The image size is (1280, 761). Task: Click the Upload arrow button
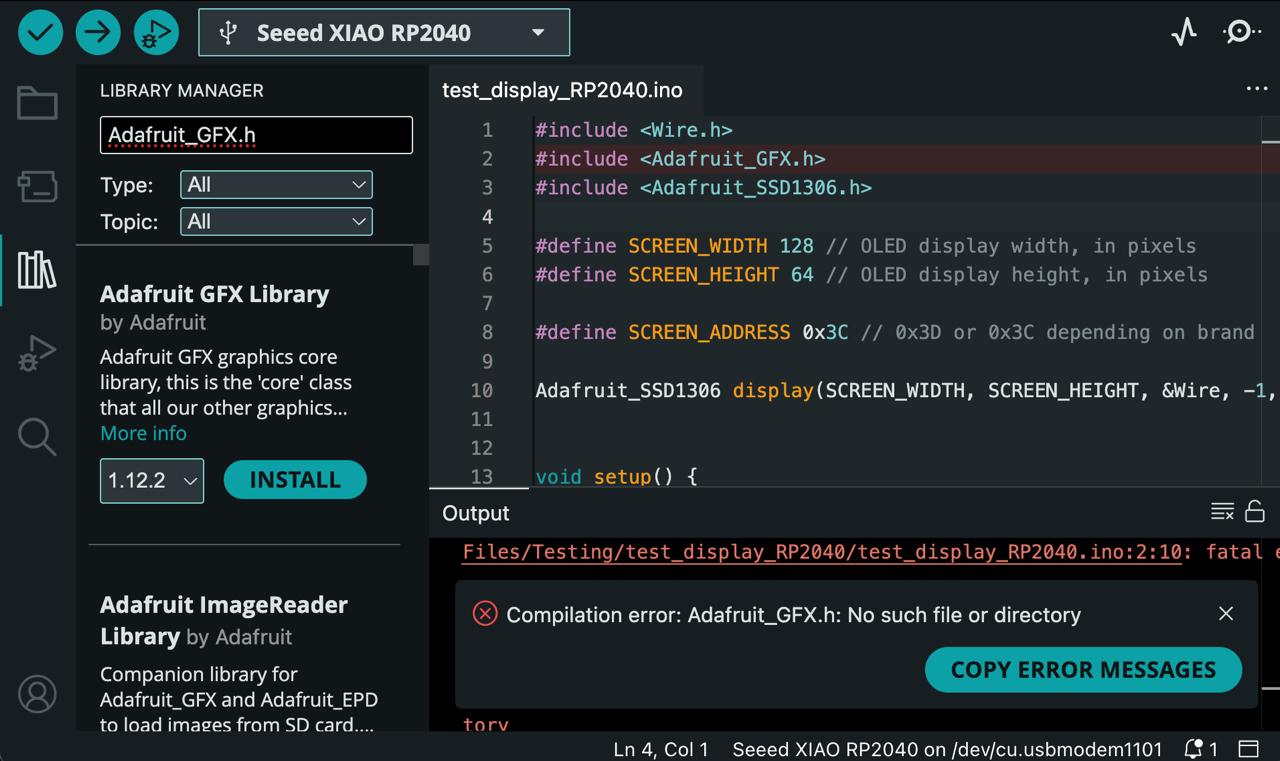click(x=98, y=33)
